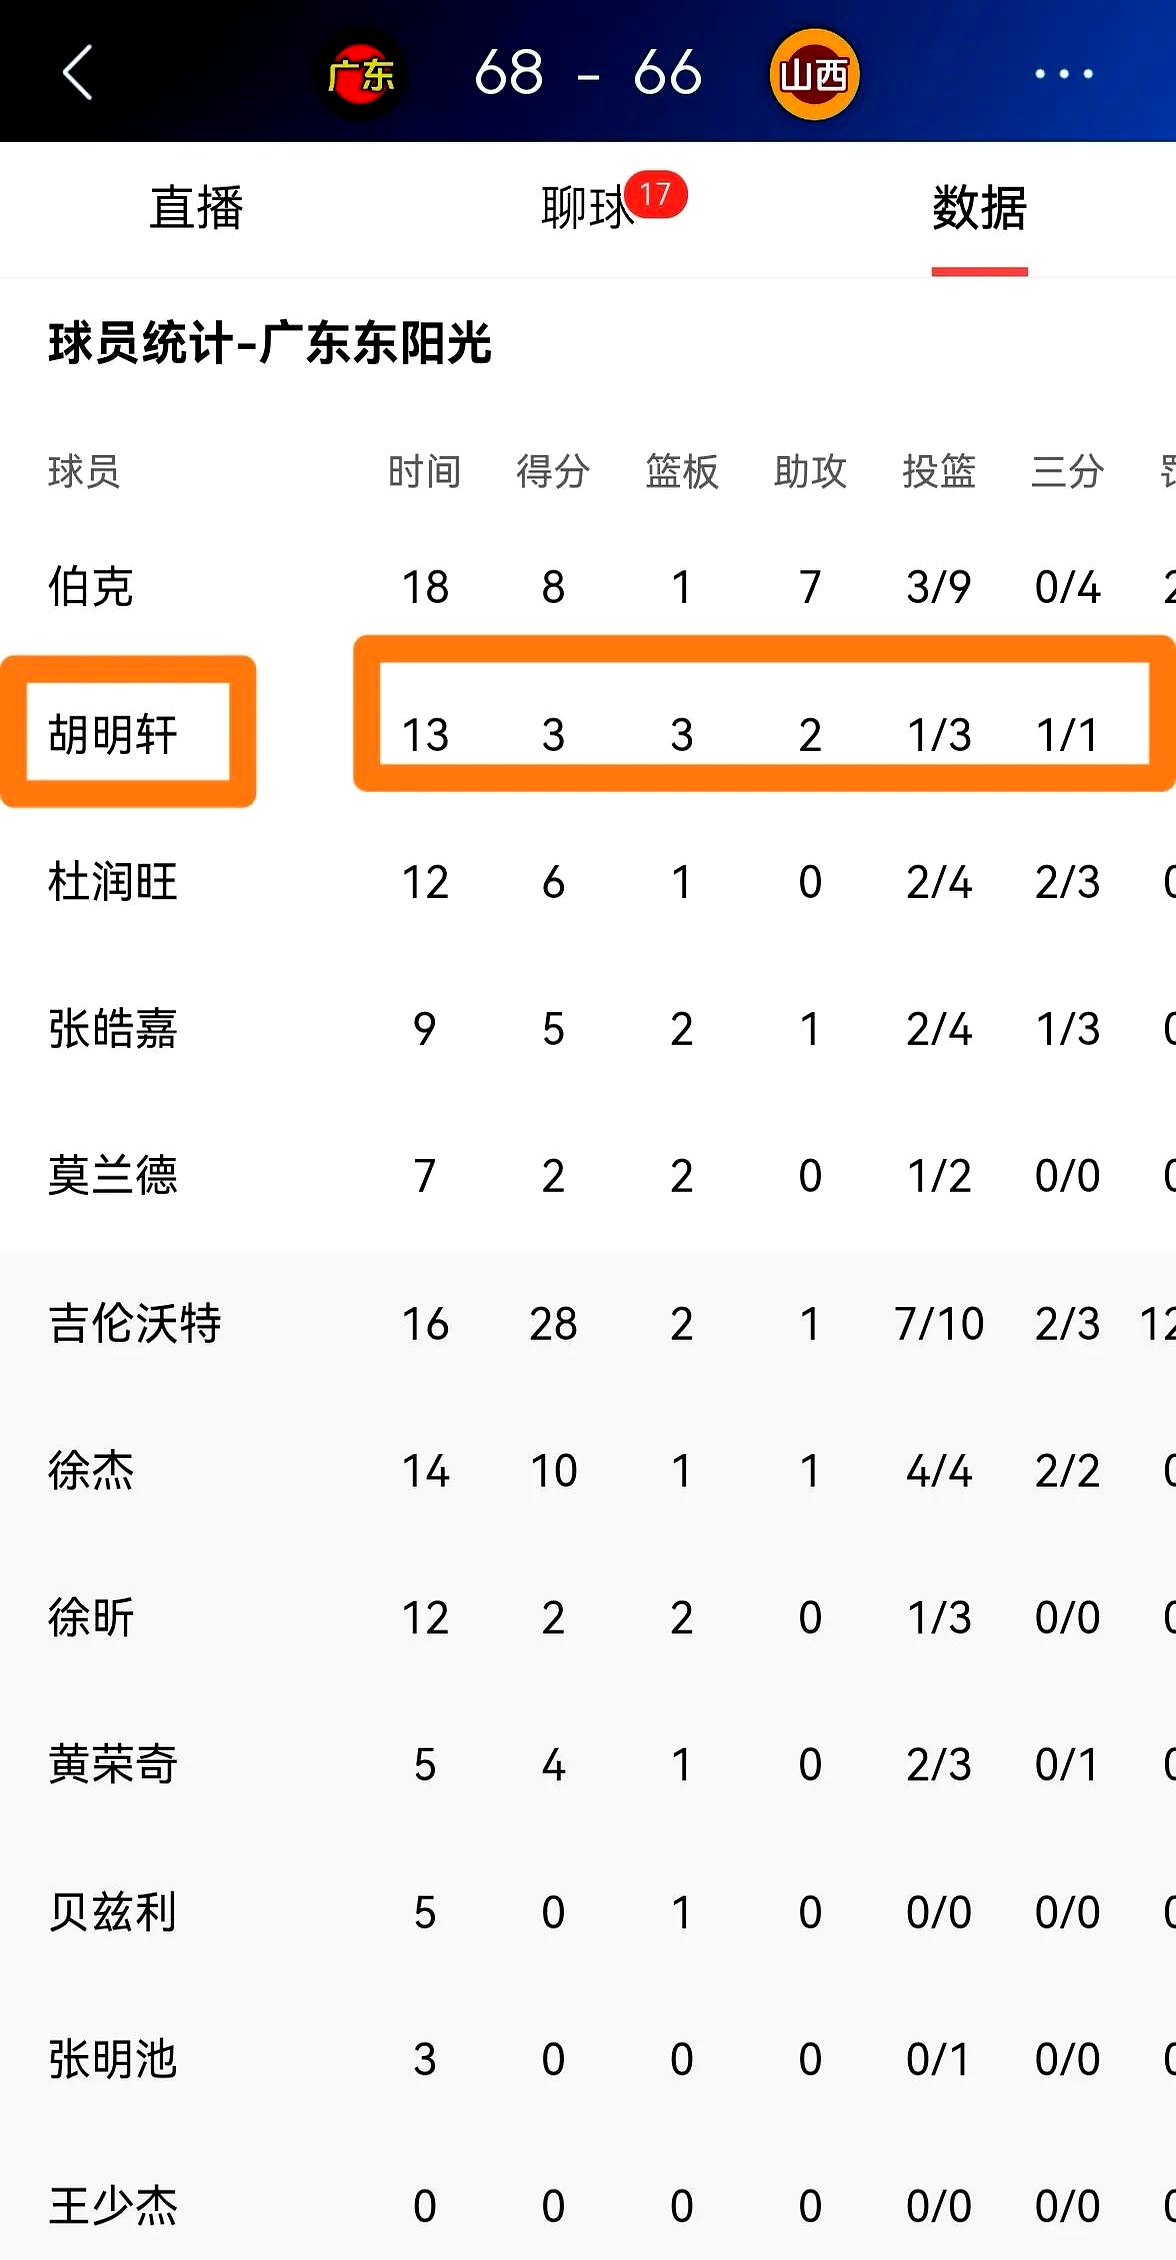
Task: Tap 胡明轩's highlighted stats row
Action: 765,731
